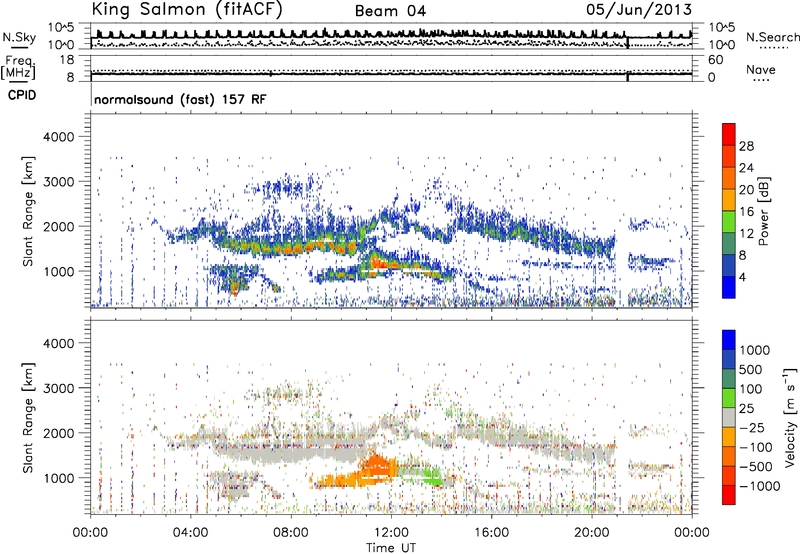Click the Beam 04 label

(390, 11)
